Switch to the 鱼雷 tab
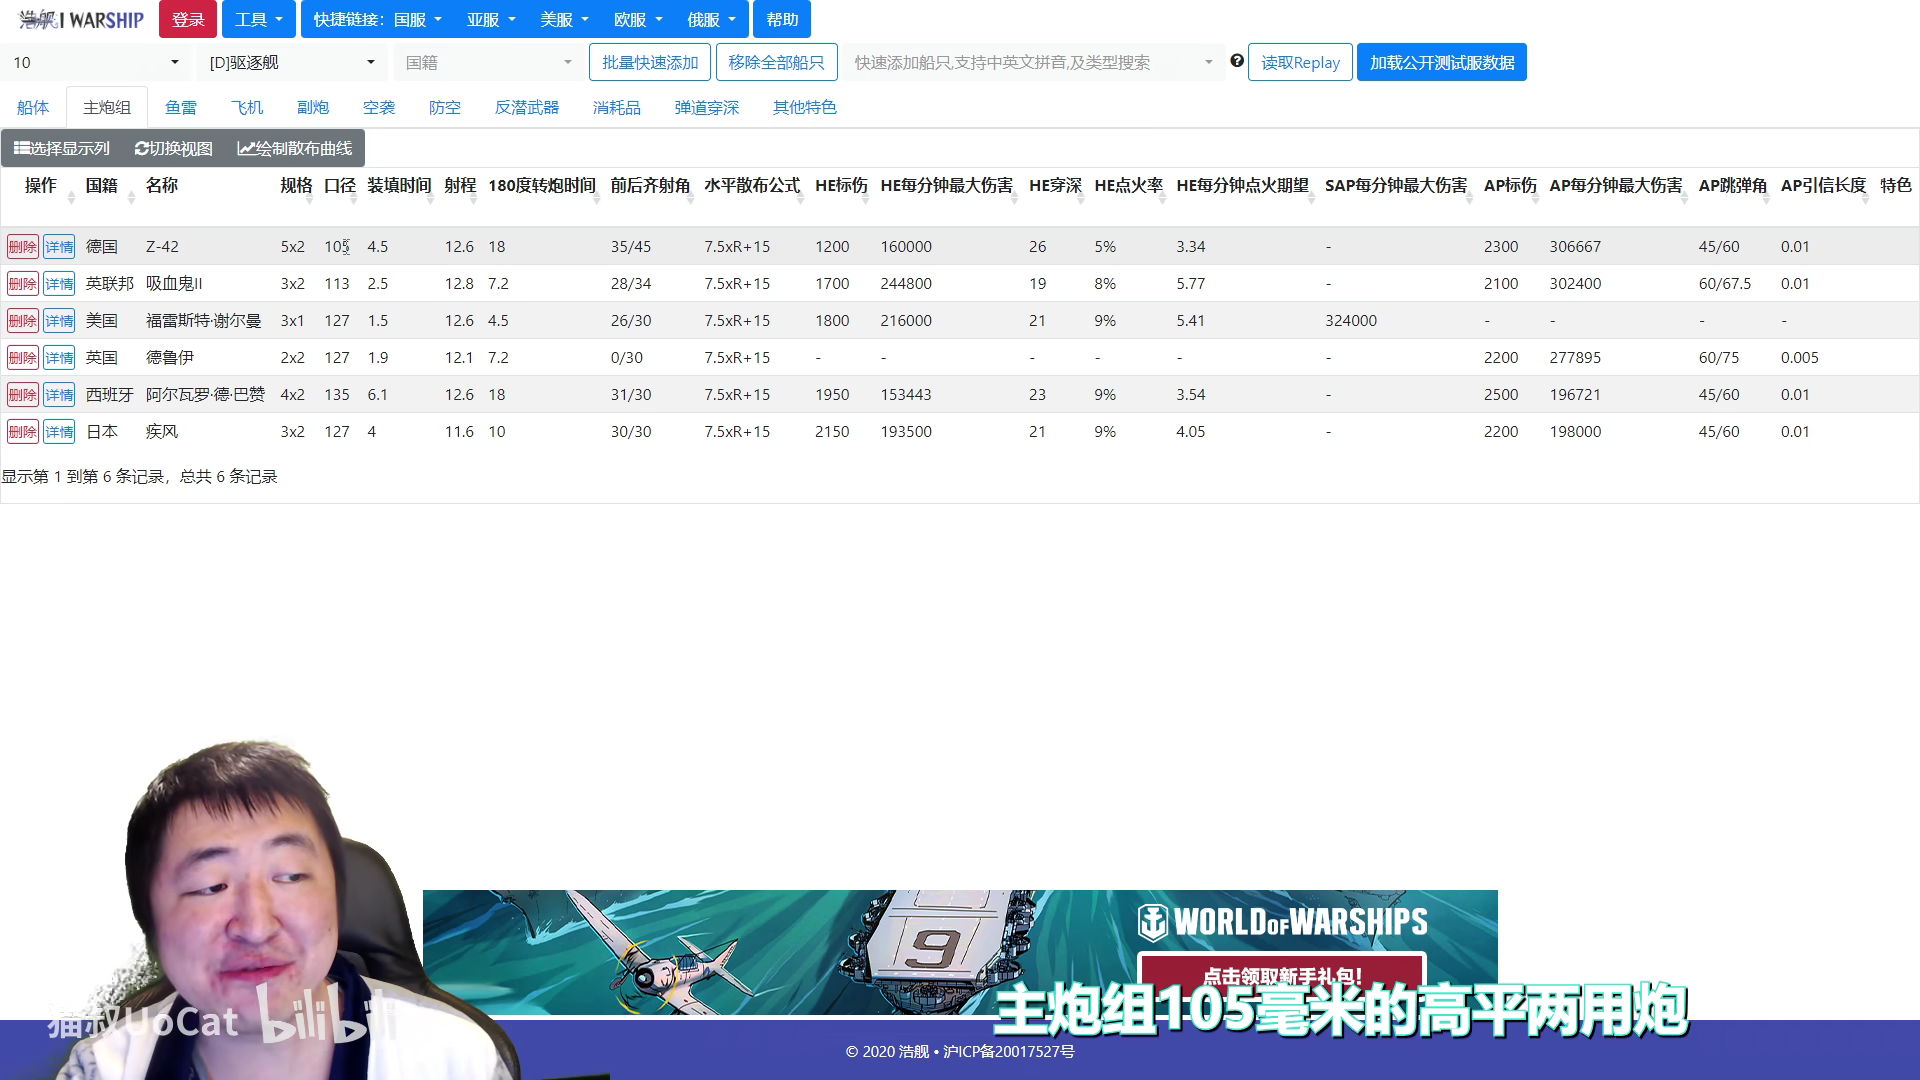Viewport: 1920px width, 1080px height. coord(181,107)
